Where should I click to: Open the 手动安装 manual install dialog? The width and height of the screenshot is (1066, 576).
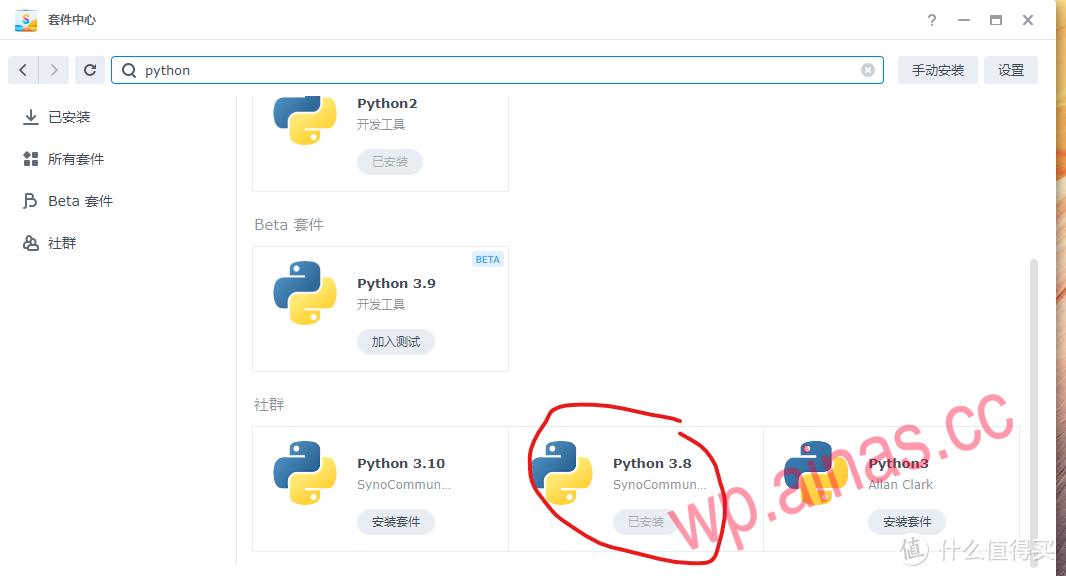click(938, 70)
